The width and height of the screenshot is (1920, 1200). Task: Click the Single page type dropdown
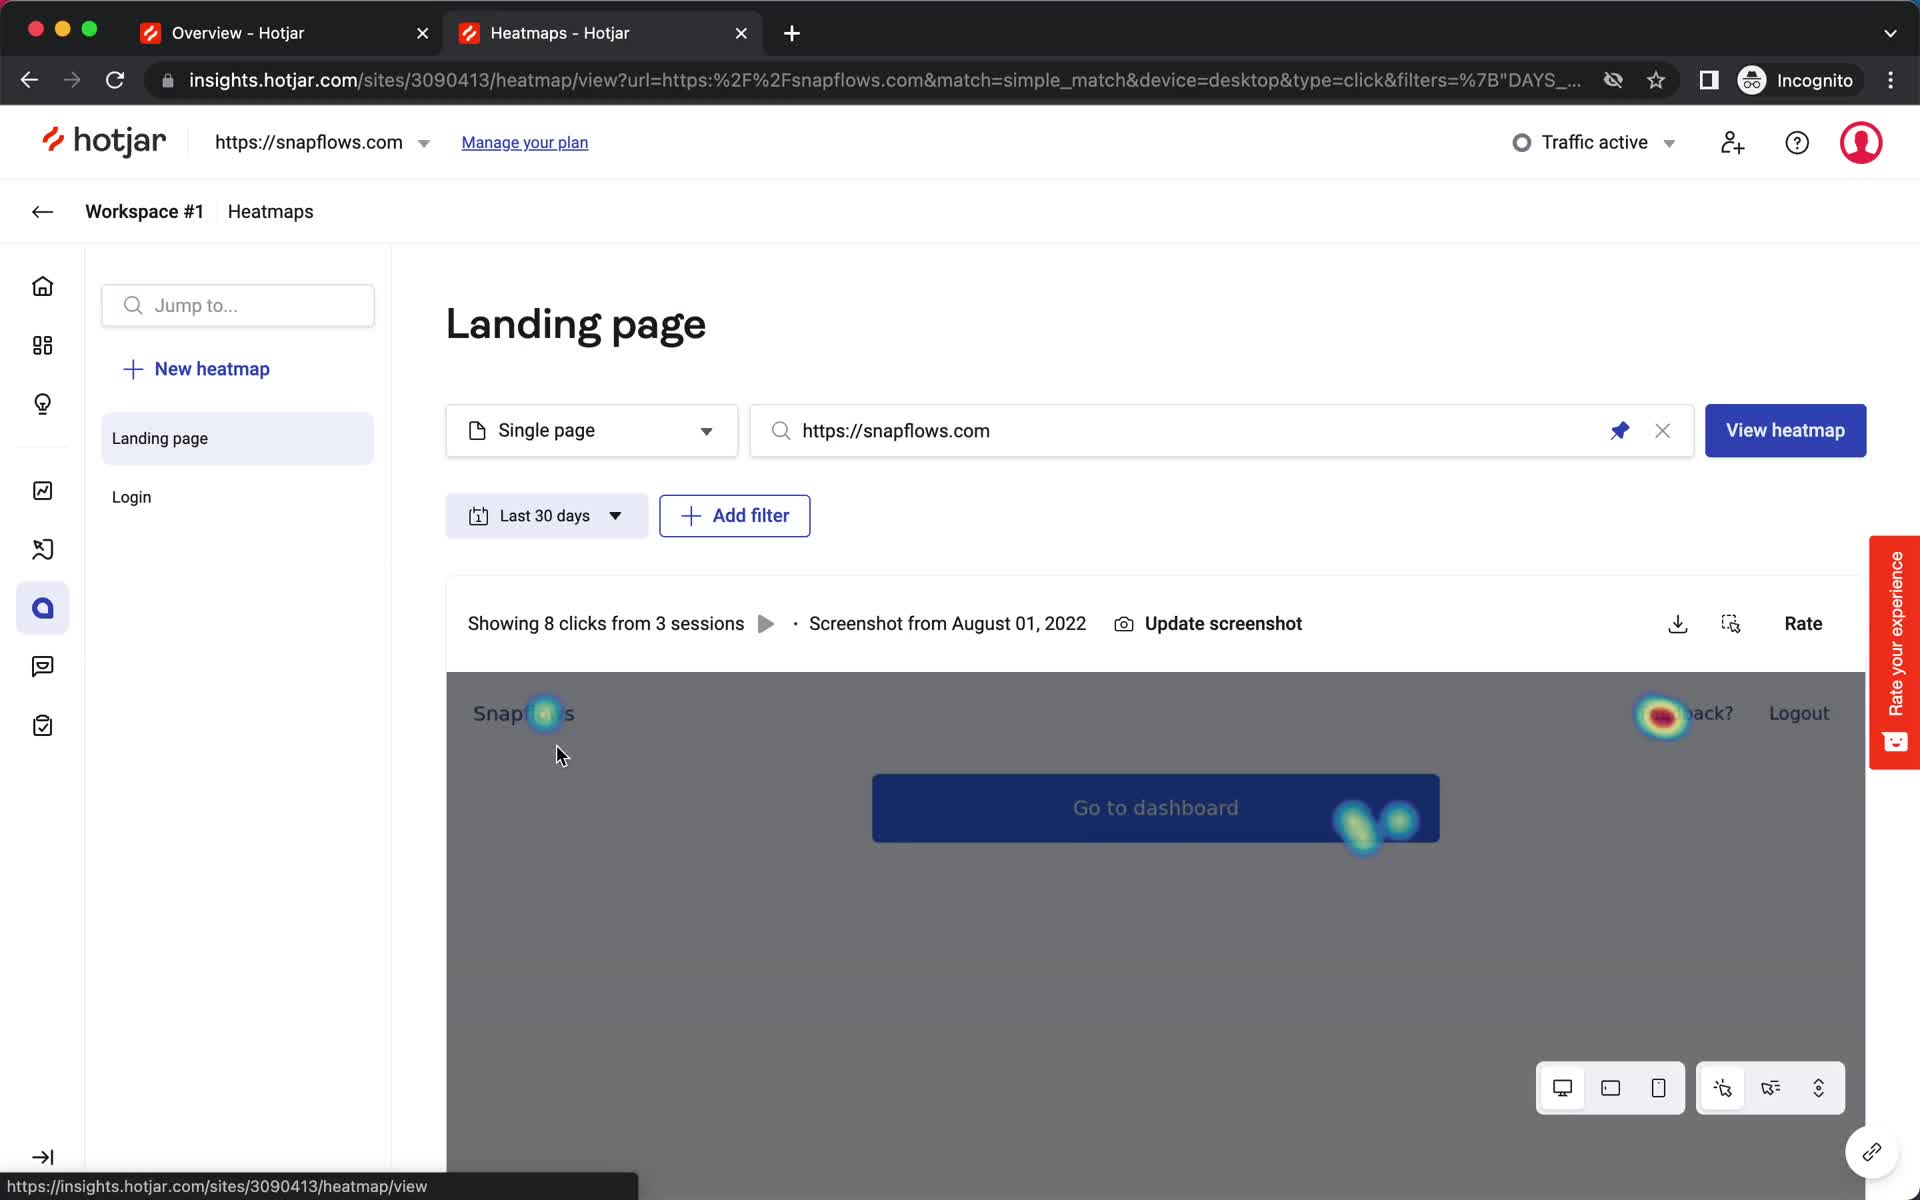pos(590,430)
